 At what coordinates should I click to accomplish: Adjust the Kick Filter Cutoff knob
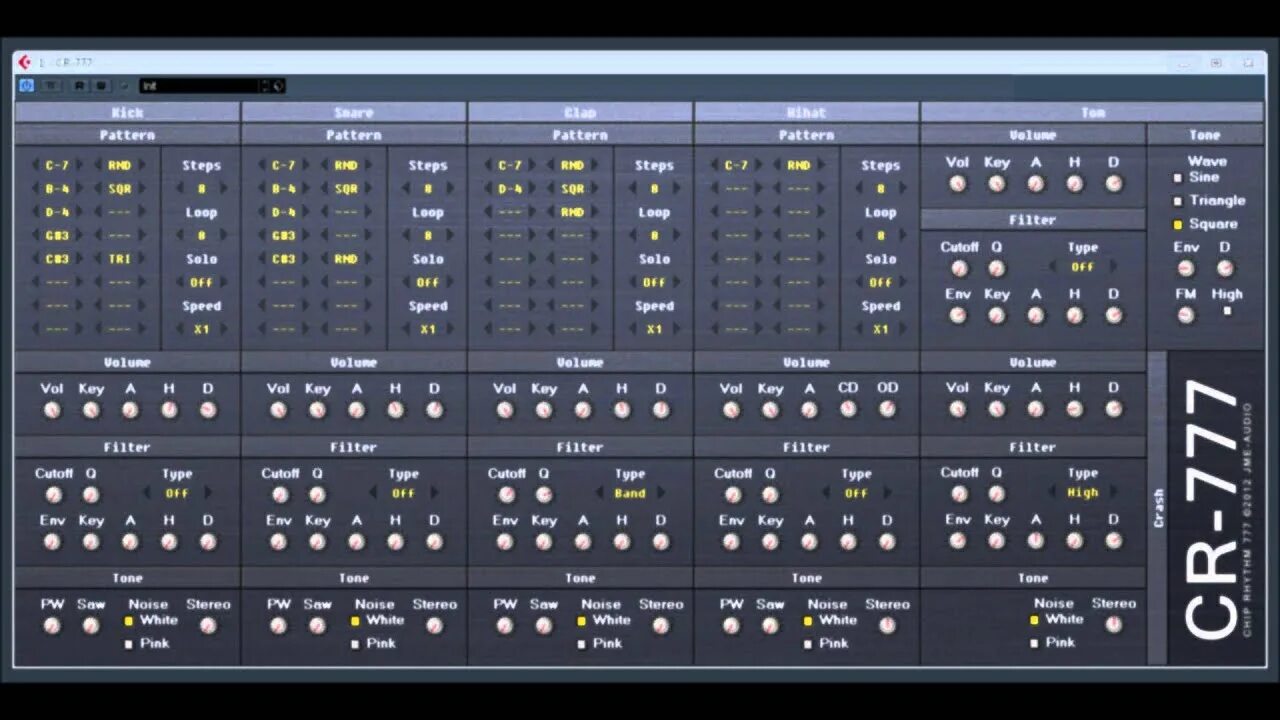click(x=54, y=494)
